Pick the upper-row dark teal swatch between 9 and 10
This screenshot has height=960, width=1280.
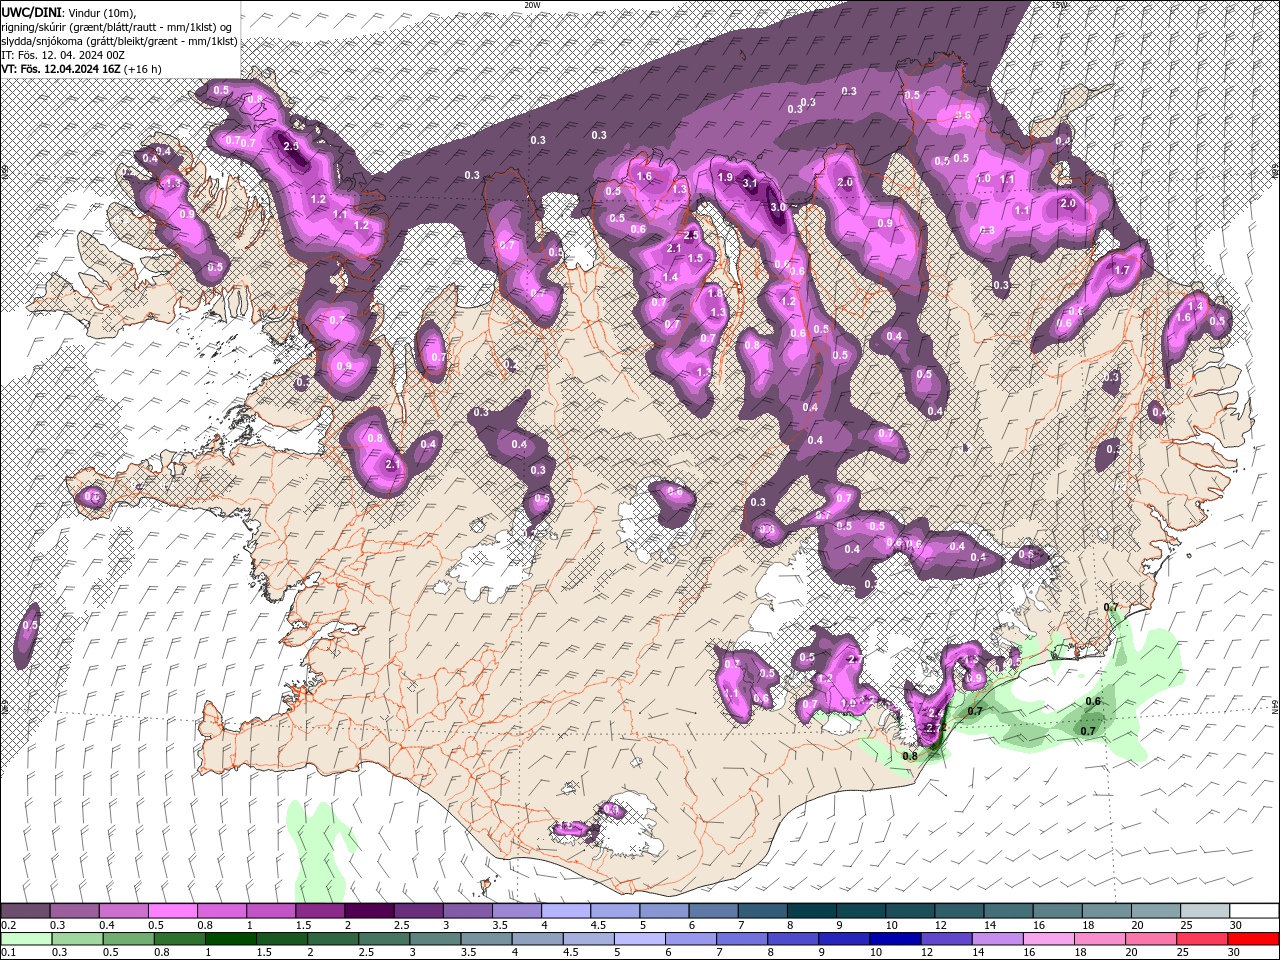tap(860, 911)
